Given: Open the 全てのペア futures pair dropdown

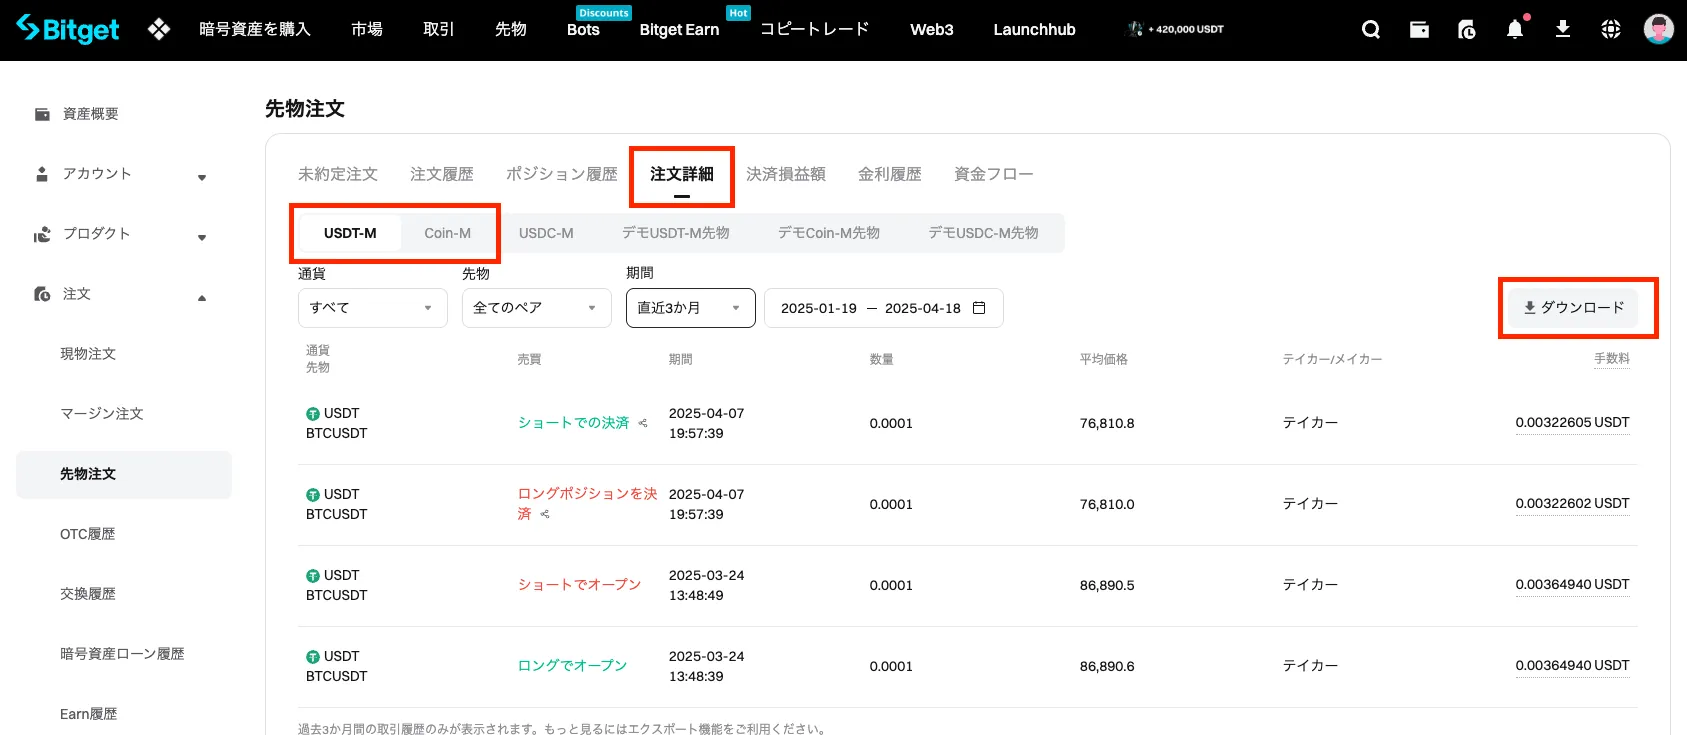Looking at the screenshot, I should [x=536, y=308].
